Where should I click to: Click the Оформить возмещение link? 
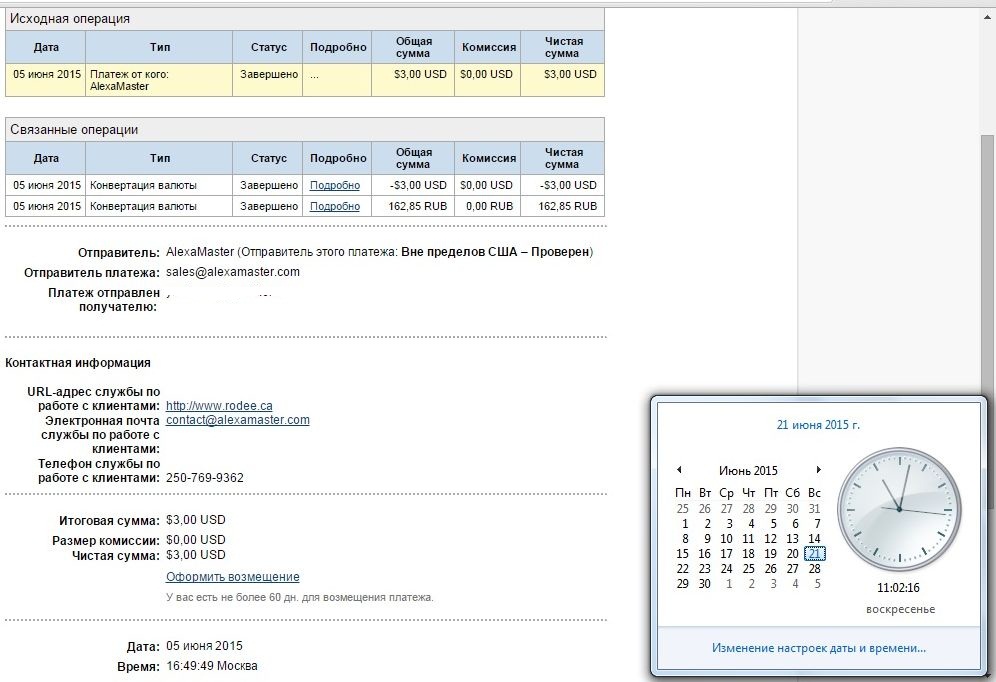pos(232,577)
